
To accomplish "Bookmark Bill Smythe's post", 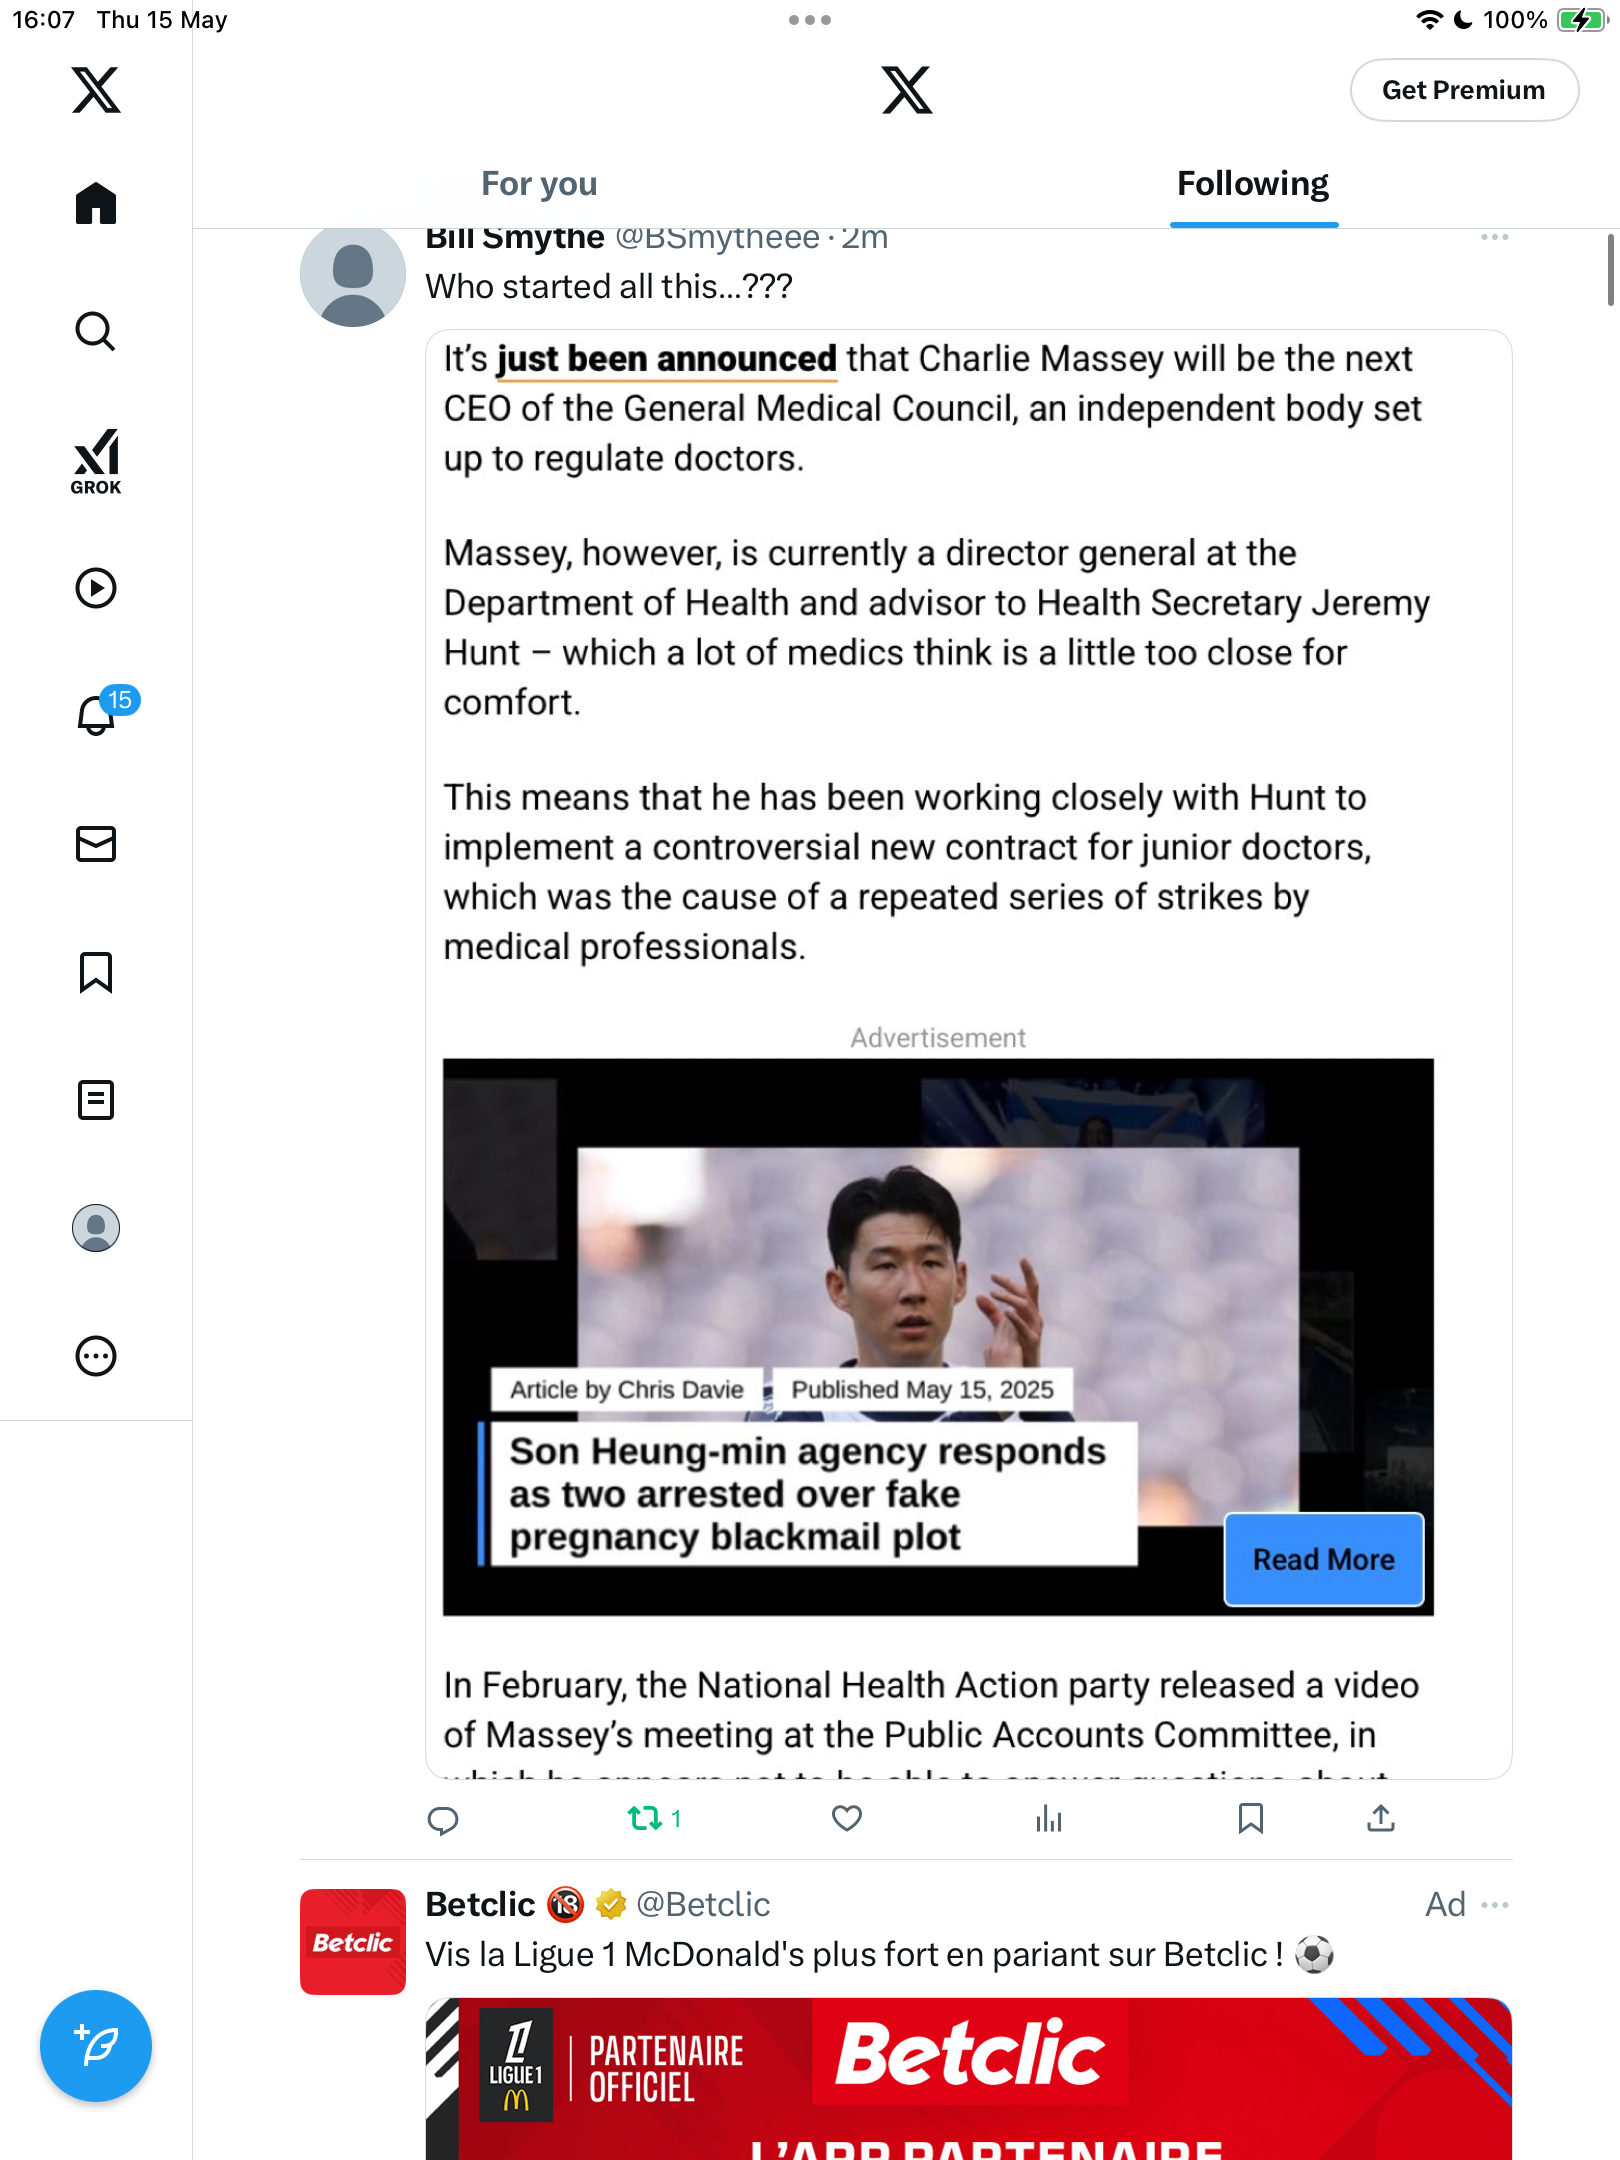I will tap(1250, 1818).
